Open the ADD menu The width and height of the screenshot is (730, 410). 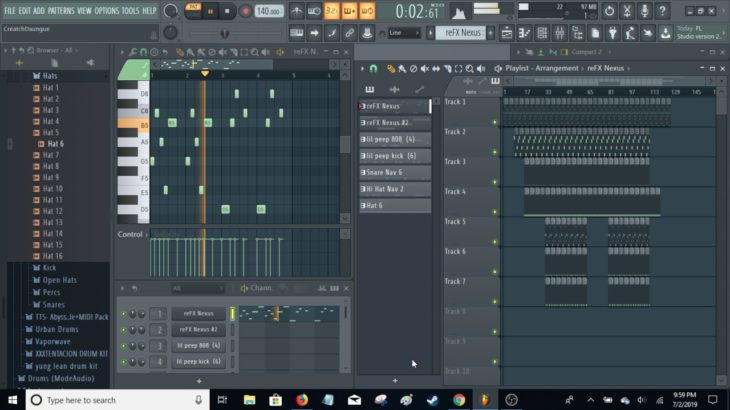39,10
